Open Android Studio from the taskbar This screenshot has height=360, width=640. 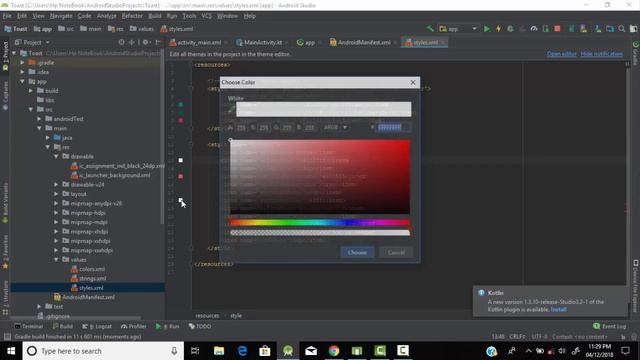click(288, 351)
